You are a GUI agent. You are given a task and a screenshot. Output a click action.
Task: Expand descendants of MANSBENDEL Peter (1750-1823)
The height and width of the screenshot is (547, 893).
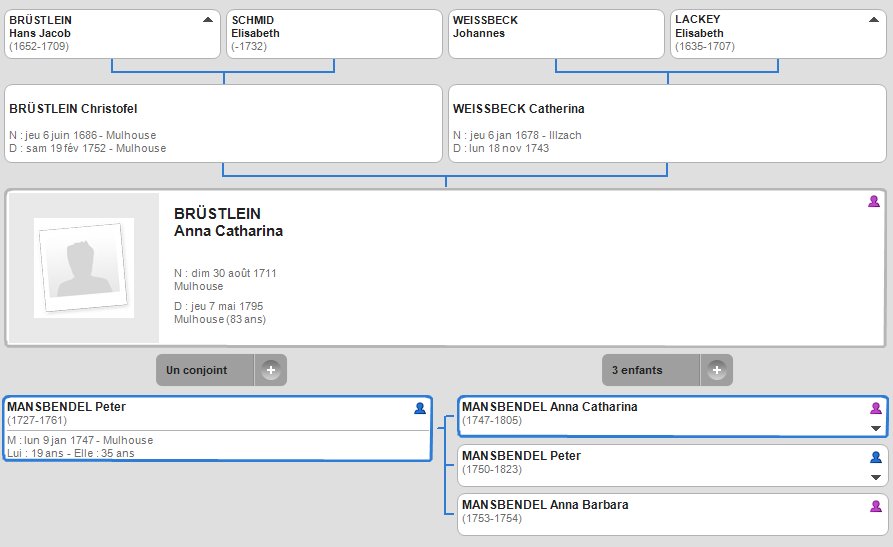[876, 477]
